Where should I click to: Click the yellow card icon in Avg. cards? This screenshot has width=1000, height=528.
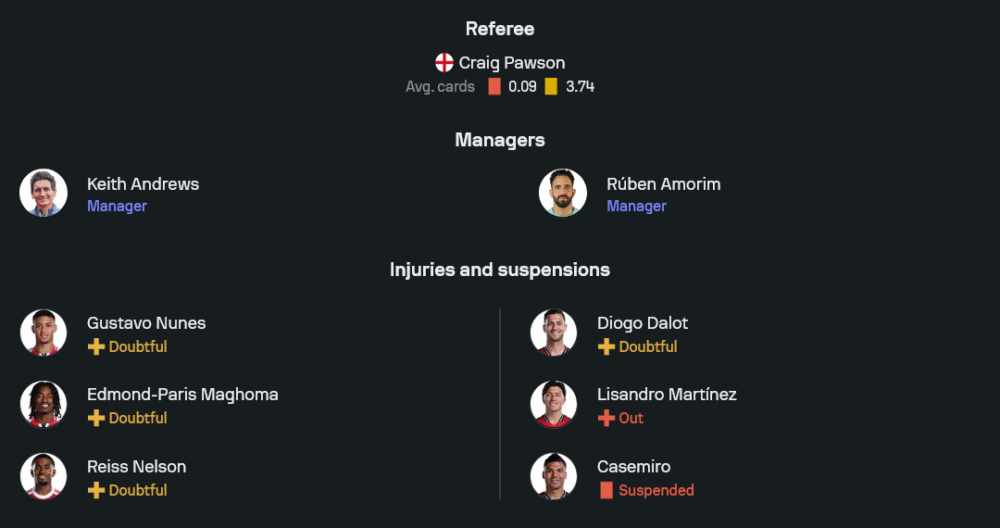click(551, 86)
